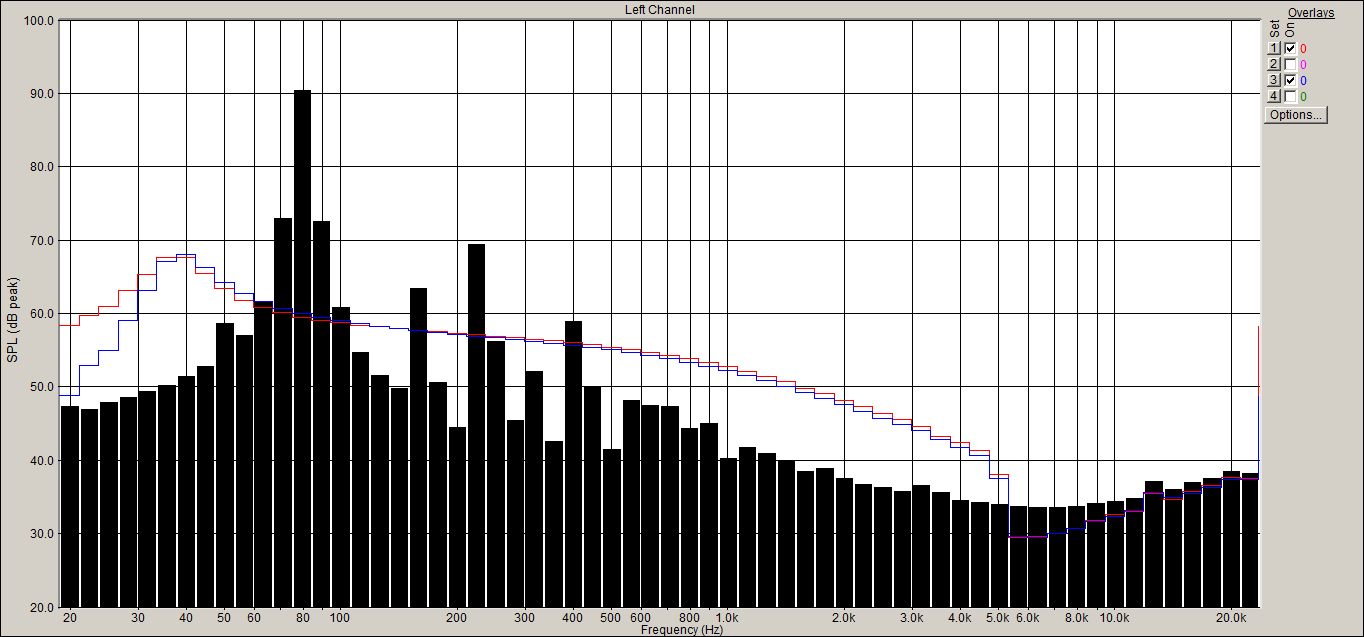This screenshot has width=1364, height=637.
Task: Click the 10.0k frequency axis label
Action: click(x=1114, y=618)
